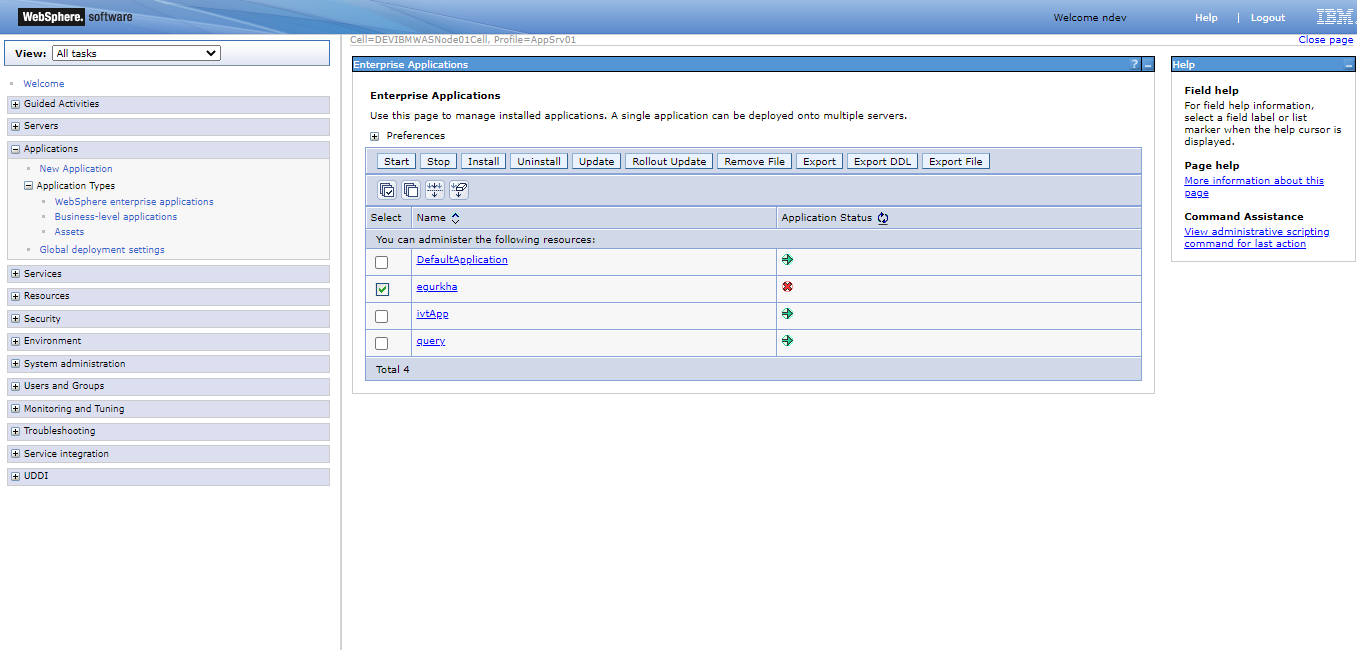Expand the UDDI section

[x=15, y=476]
